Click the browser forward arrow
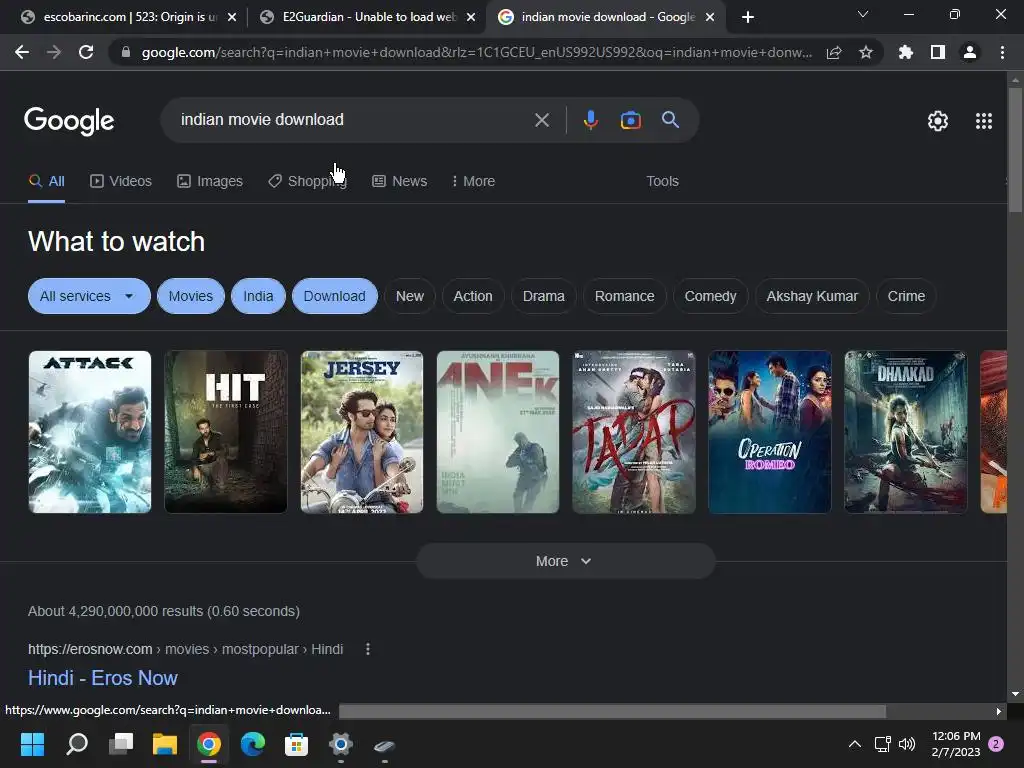Image resolution: width=1024 pixels, height=768 pixels. pos(54,52)
